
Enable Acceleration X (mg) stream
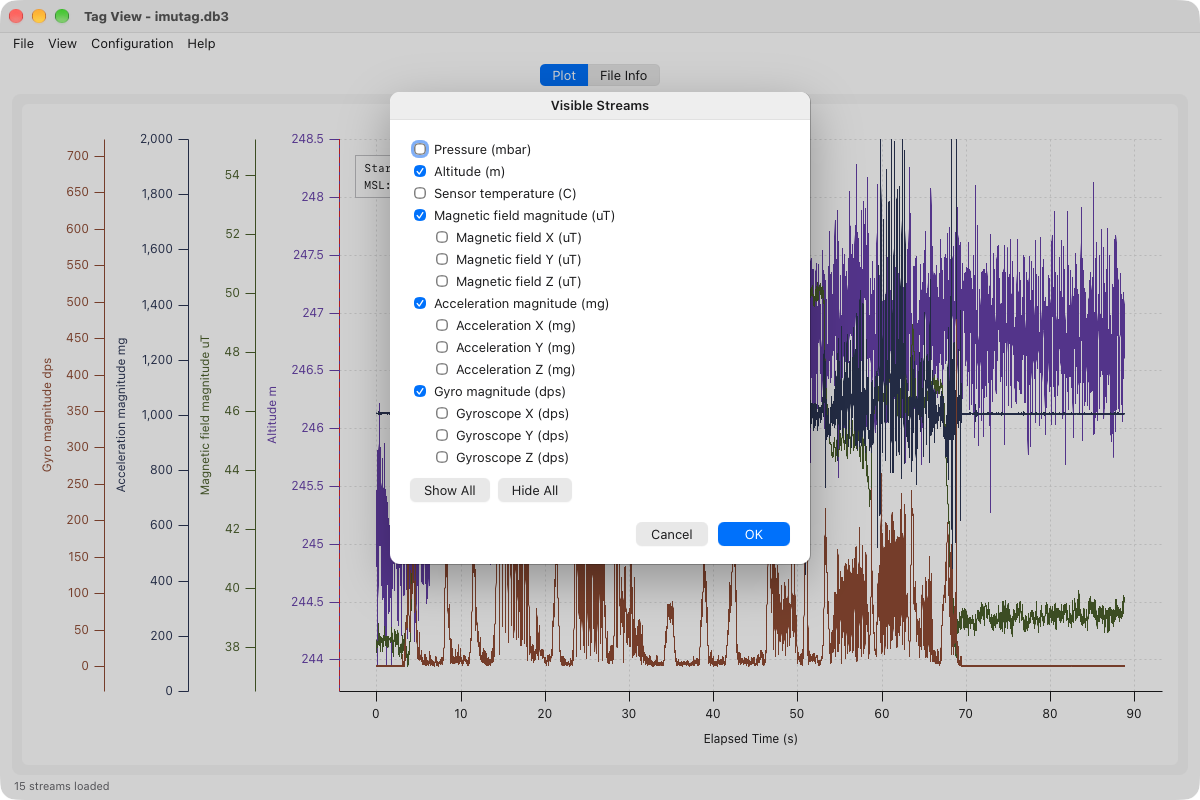(442, 325)
